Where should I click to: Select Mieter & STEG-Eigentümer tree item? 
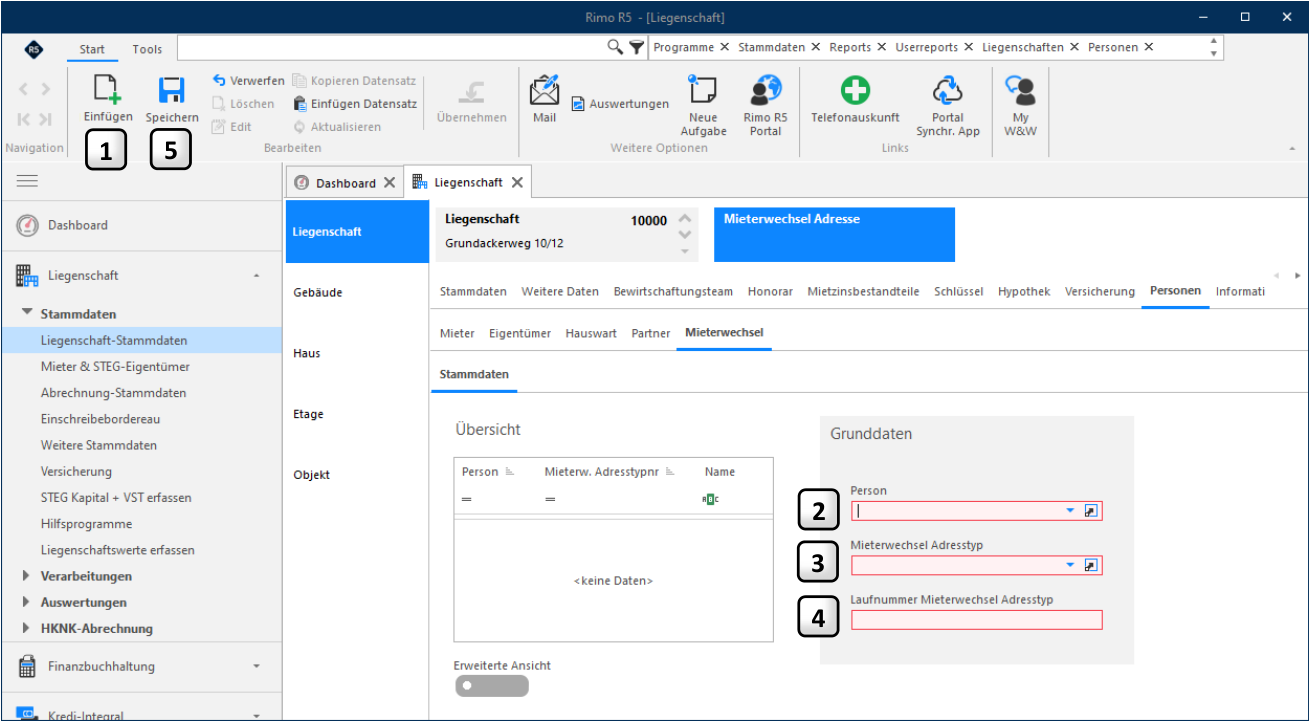coord(115,367)
